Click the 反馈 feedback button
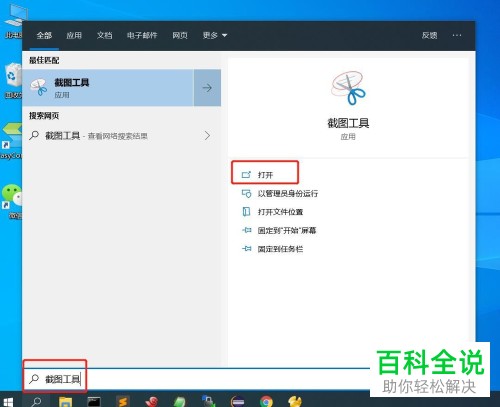 coord(429,35)
